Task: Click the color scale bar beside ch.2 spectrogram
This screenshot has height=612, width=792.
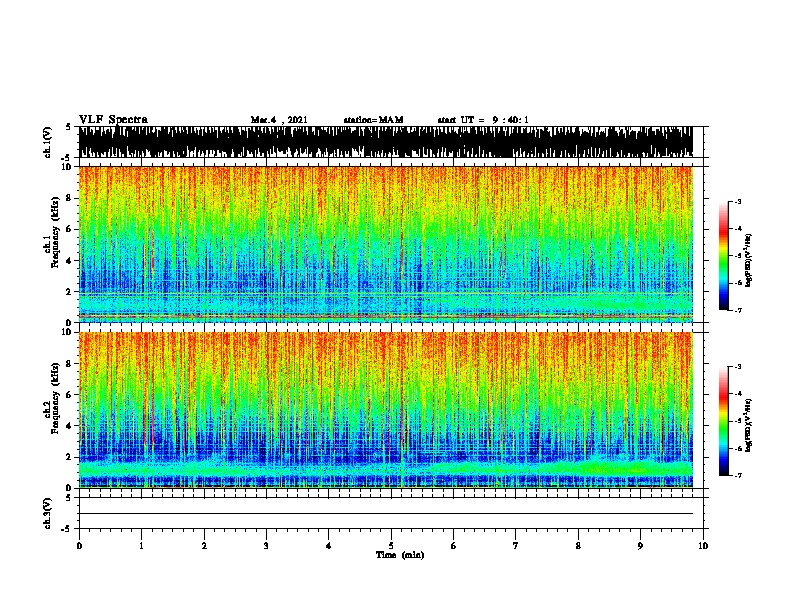Action: pos(723,421)
